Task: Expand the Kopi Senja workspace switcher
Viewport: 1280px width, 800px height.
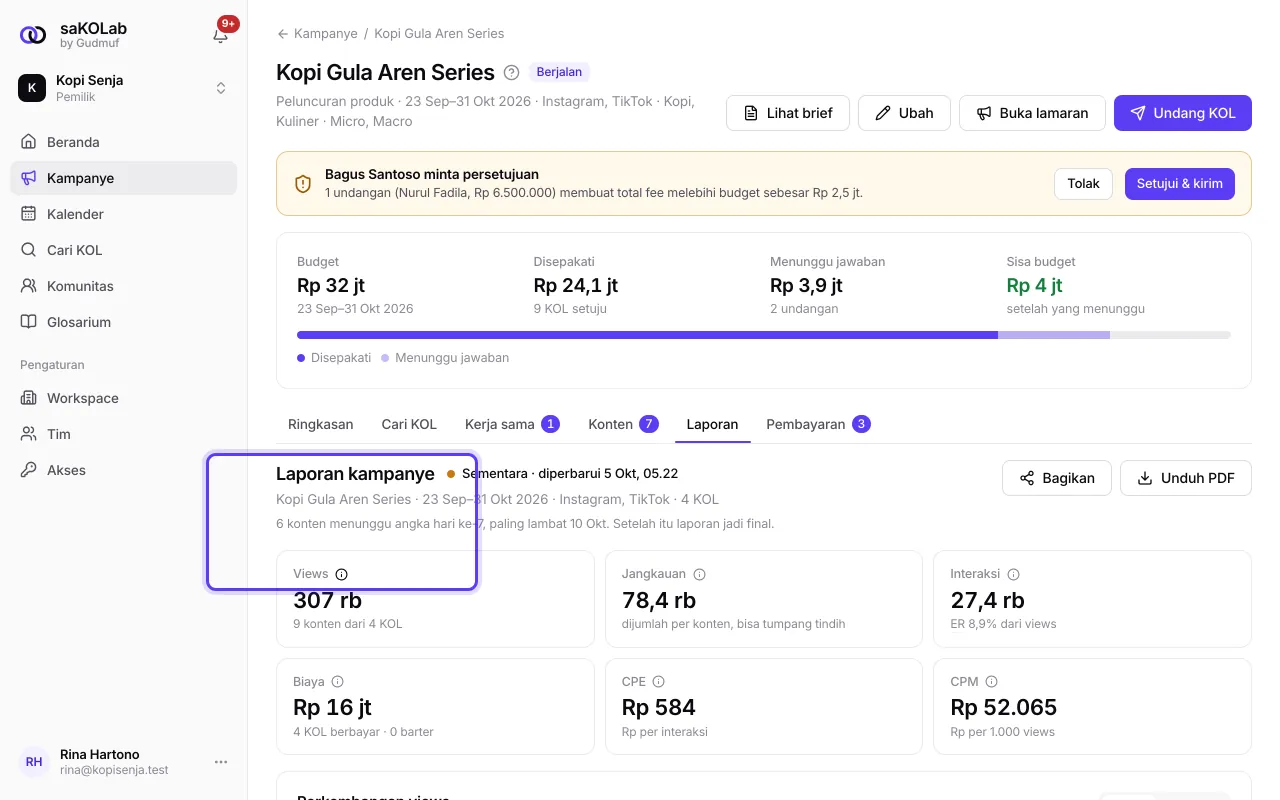Action: pyautogui.click(x=124, y=88)
